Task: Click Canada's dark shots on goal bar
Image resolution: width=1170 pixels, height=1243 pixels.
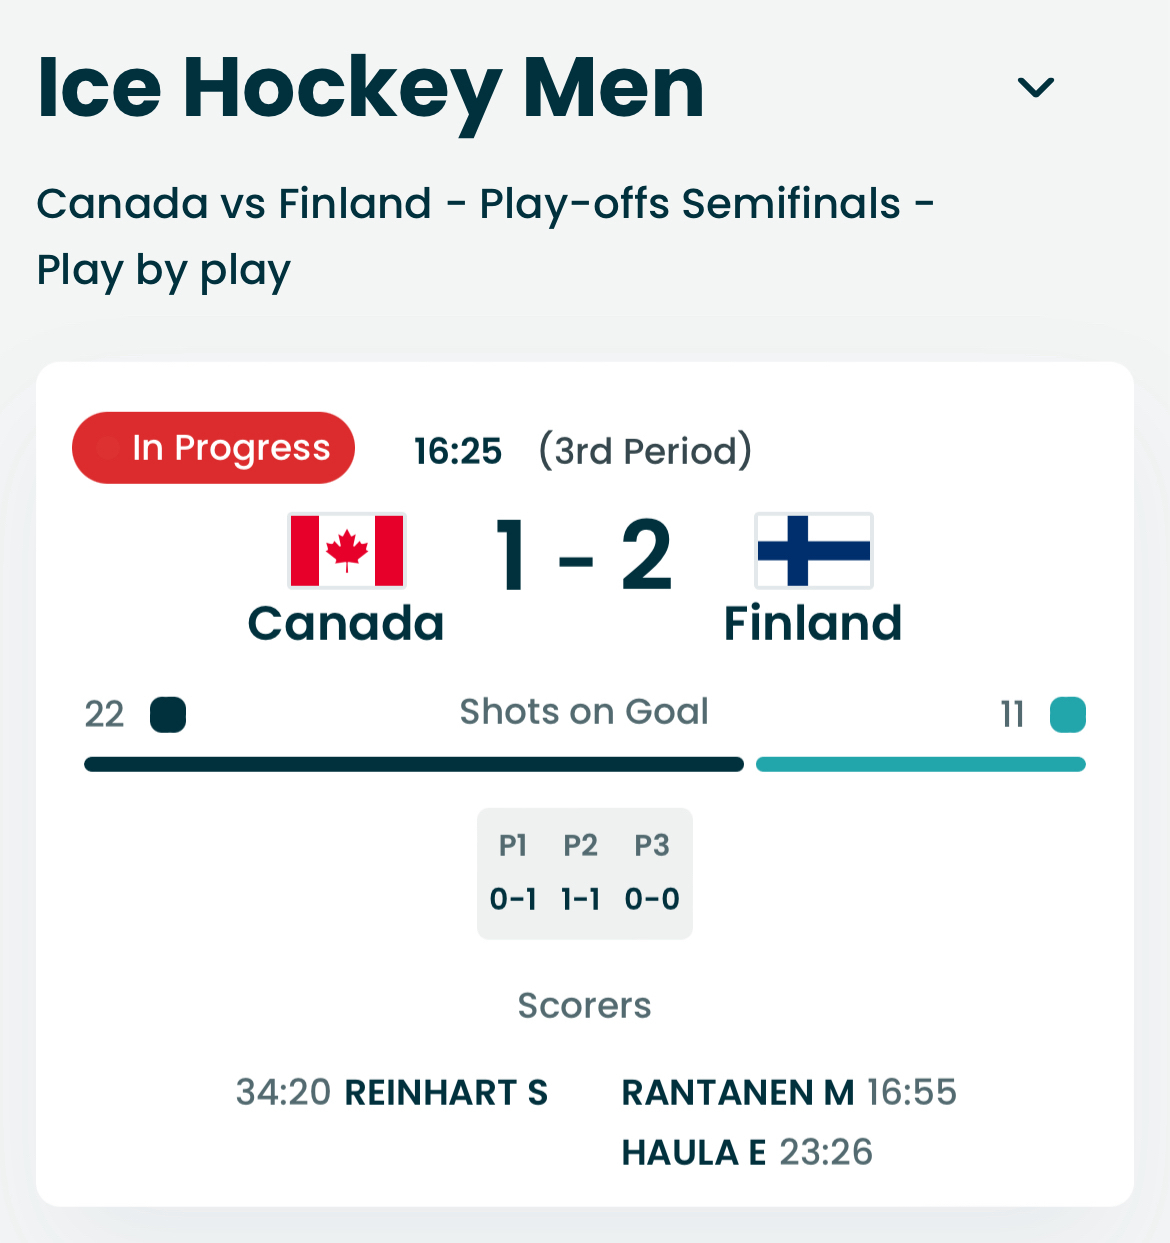Action: (x=414, y=765)
